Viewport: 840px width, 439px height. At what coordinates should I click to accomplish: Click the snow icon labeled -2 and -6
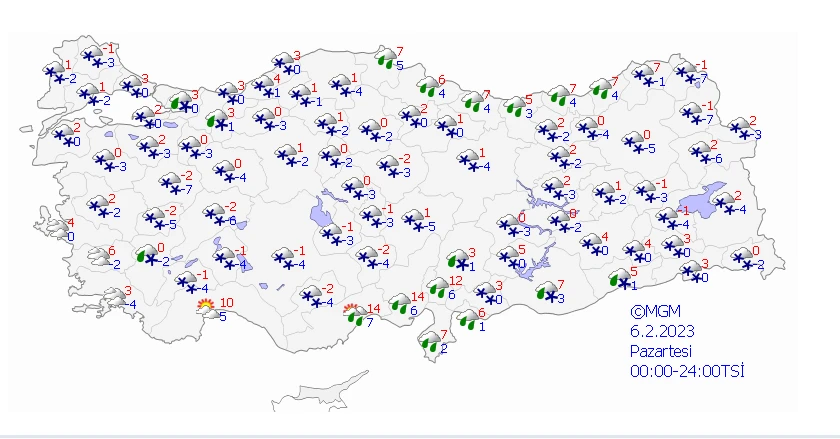point(215,214)
